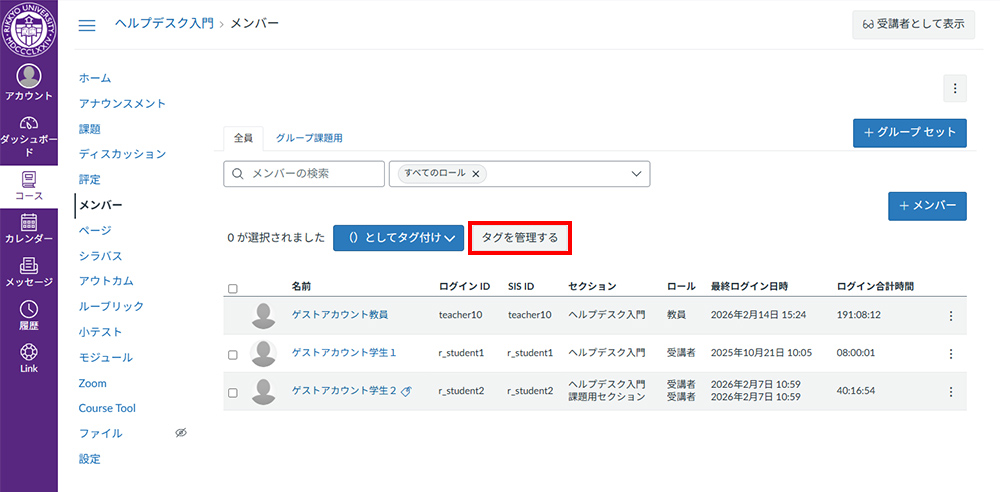Tick the select-all checkbox in table header
Image resolution: width=1000 pixels, height=492 pixels.
(x=233, y=289)
